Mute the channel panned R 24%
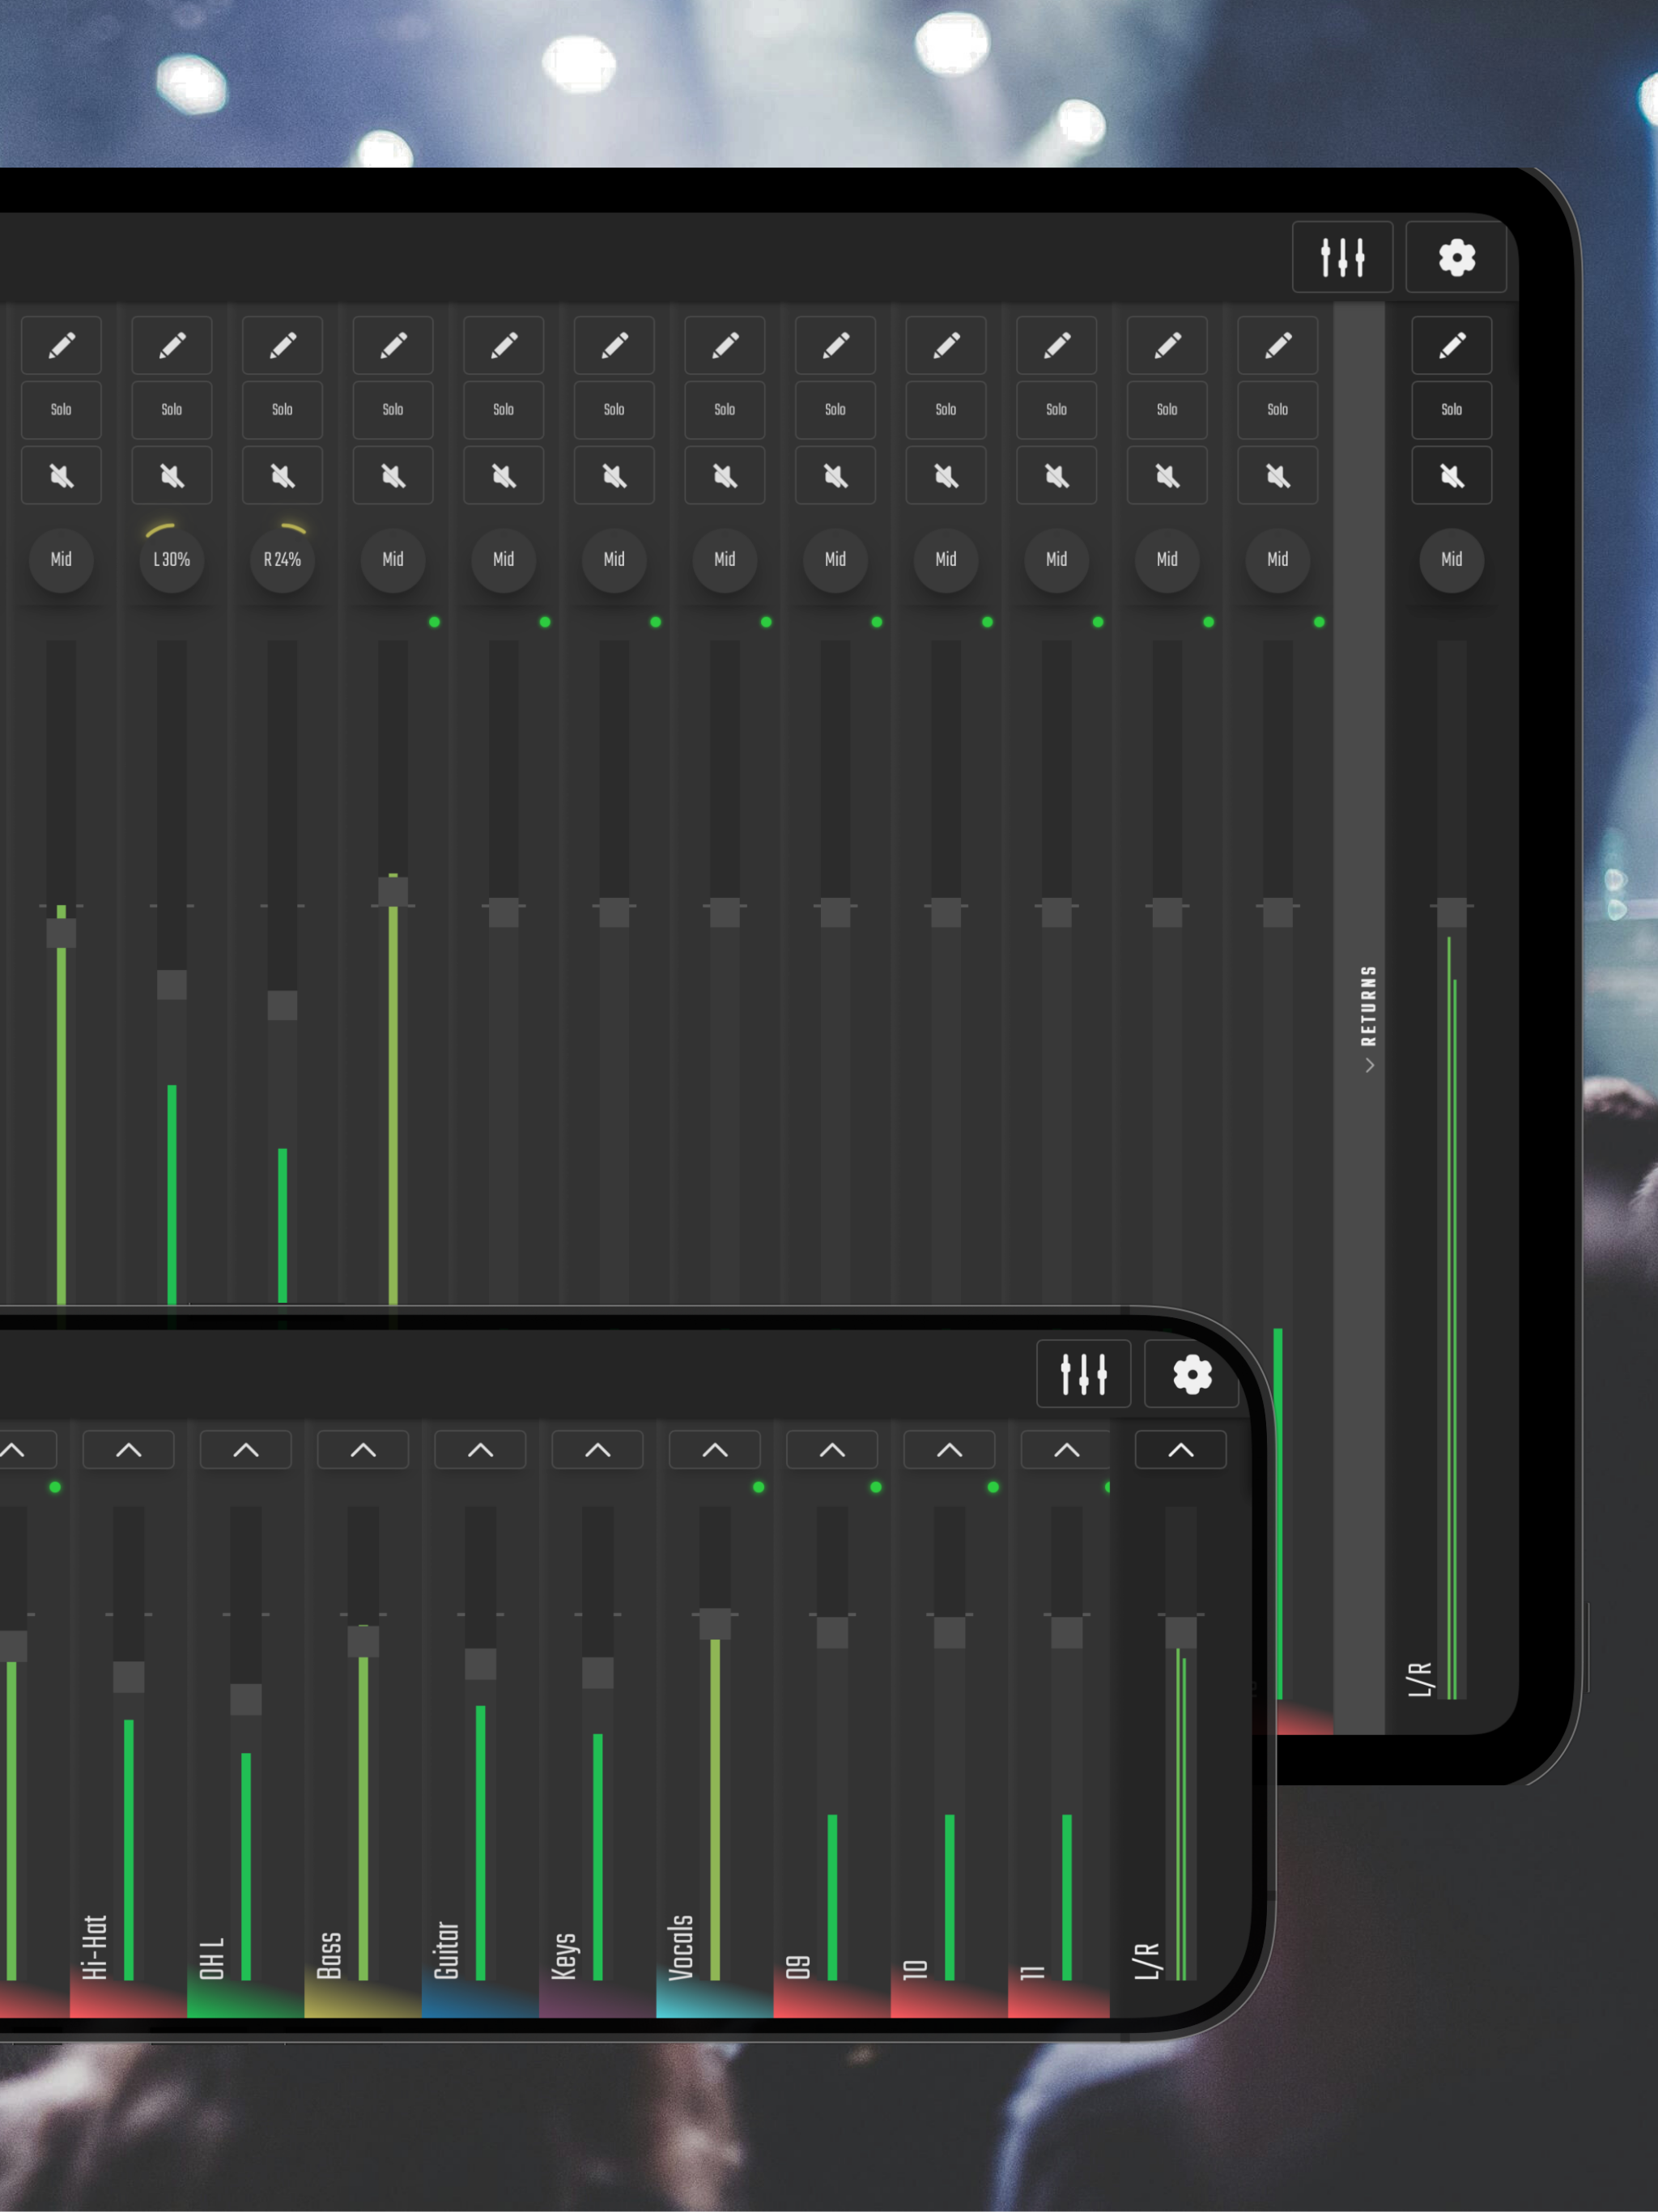This screenshot has width=1658, height=2212. (x=283, y=475)
